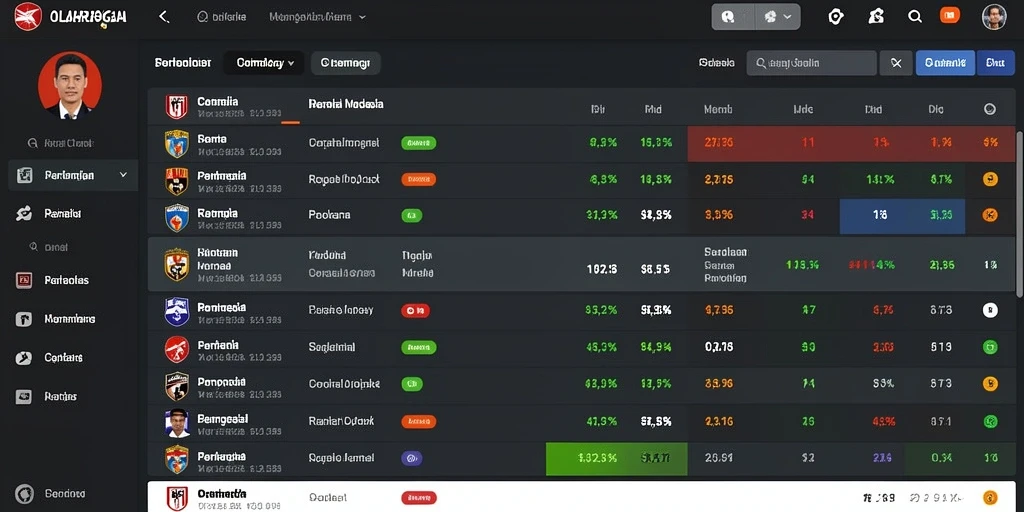Open the user avatar in top-right corner
The width and height of the screenshot is (1024, 512).
pos(994,17)
